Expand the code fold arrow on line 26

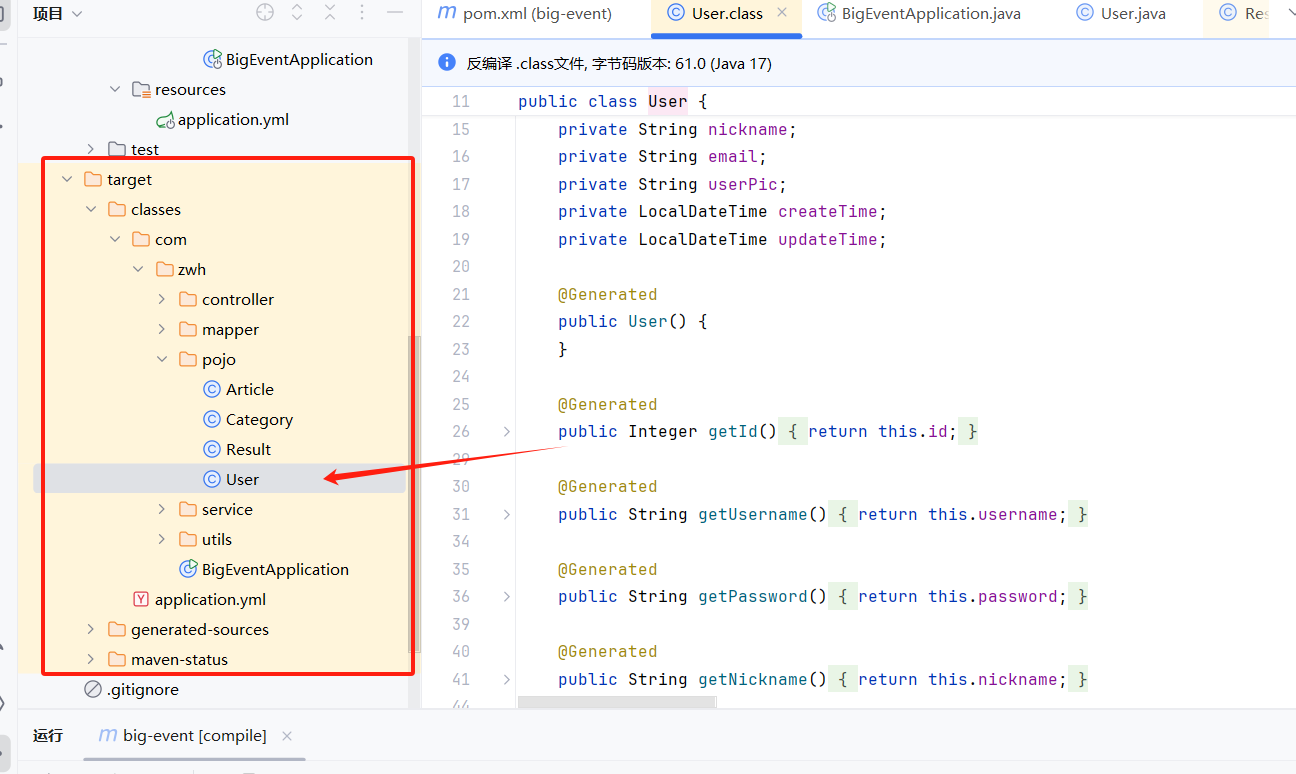click(506, 431)
